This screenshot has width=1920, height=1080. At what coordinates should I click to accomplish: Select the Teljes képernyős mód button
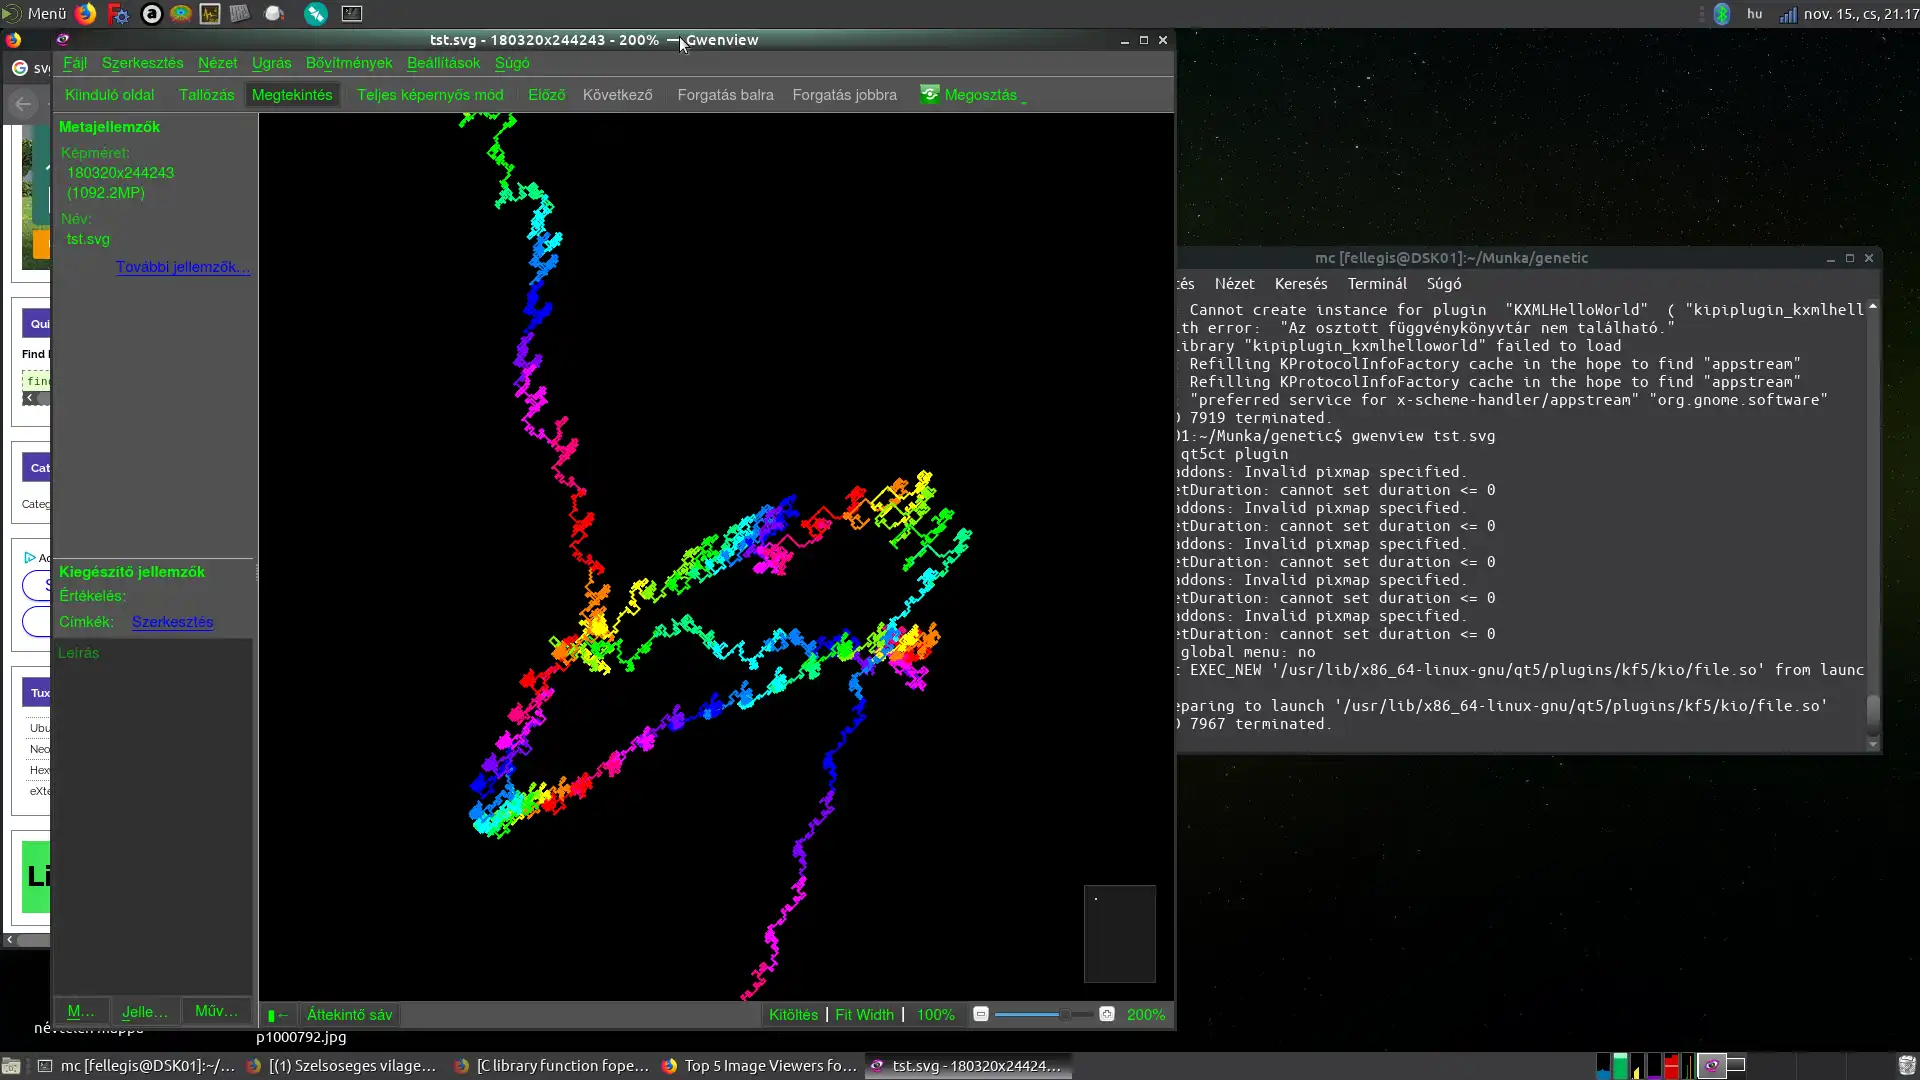pyautogui.click(x=430, y=94)
